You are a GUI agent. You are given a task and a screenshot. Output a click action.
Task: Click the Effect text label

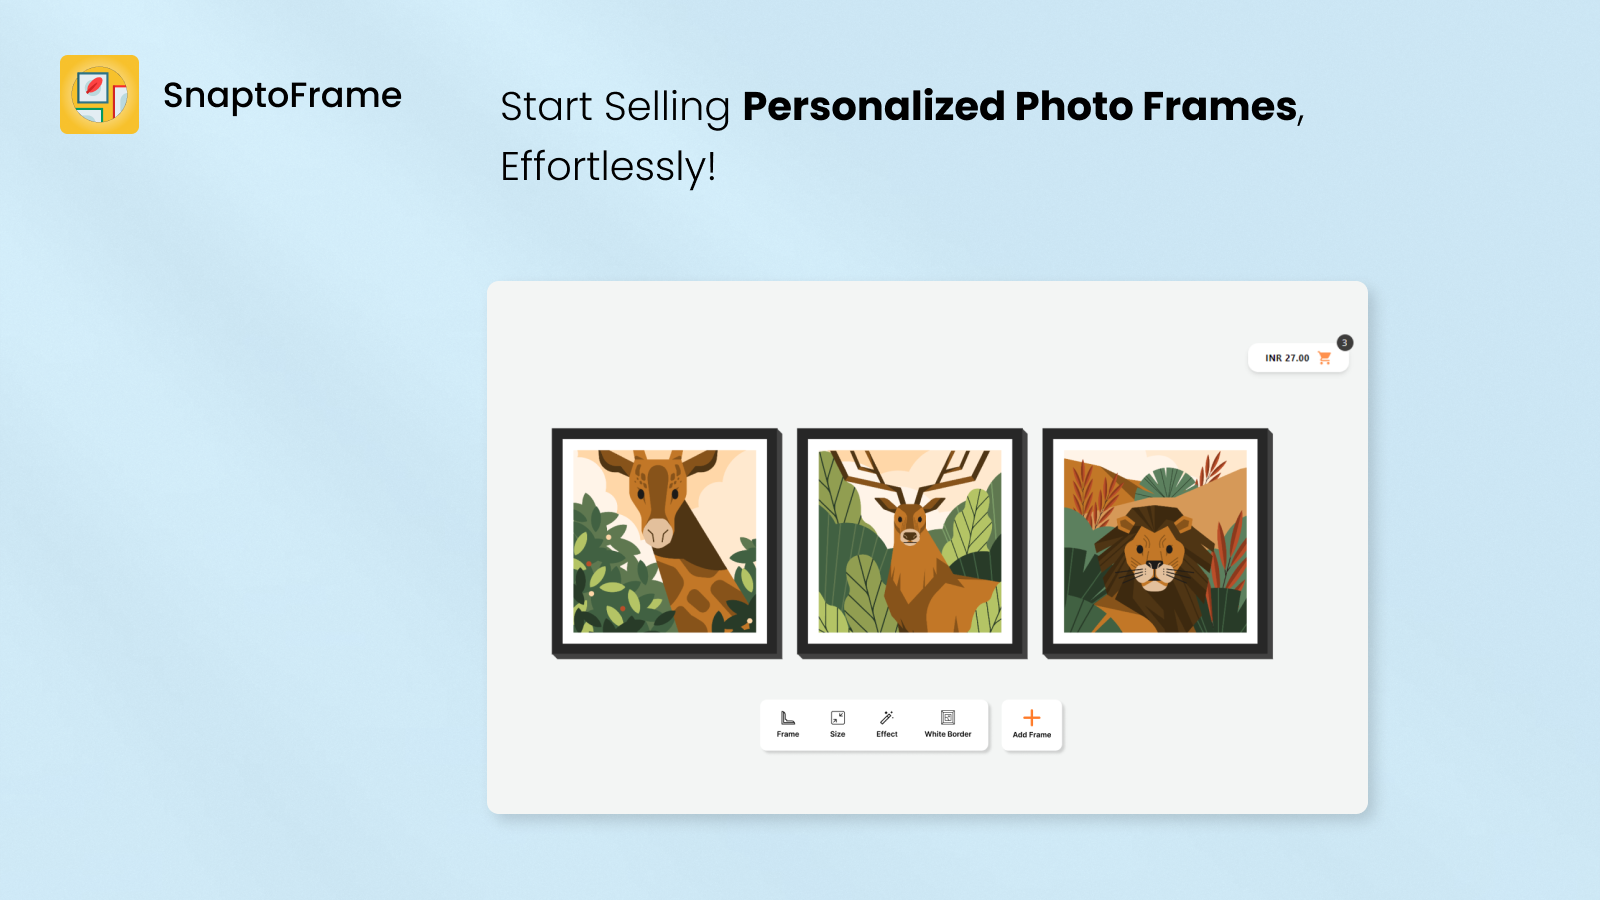(x=887, y=735)
